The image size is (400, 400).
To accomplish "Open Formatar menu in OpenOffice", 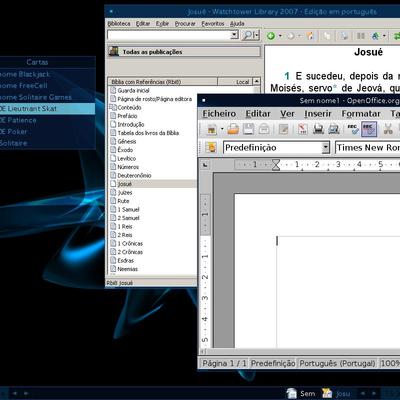I will 361,114.
